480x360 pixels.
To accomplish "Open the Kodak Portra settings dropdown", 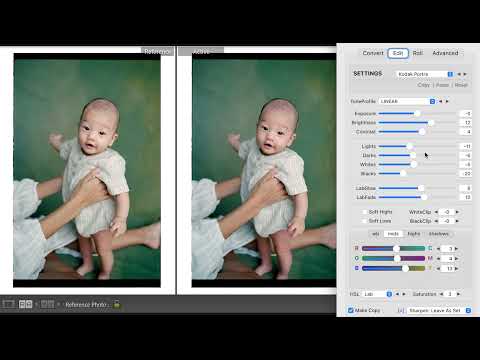I will (x=425, y=74).
